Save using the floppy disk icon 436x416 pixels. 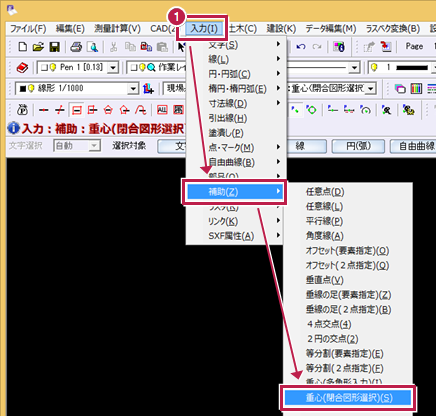[x=55, y=47]
